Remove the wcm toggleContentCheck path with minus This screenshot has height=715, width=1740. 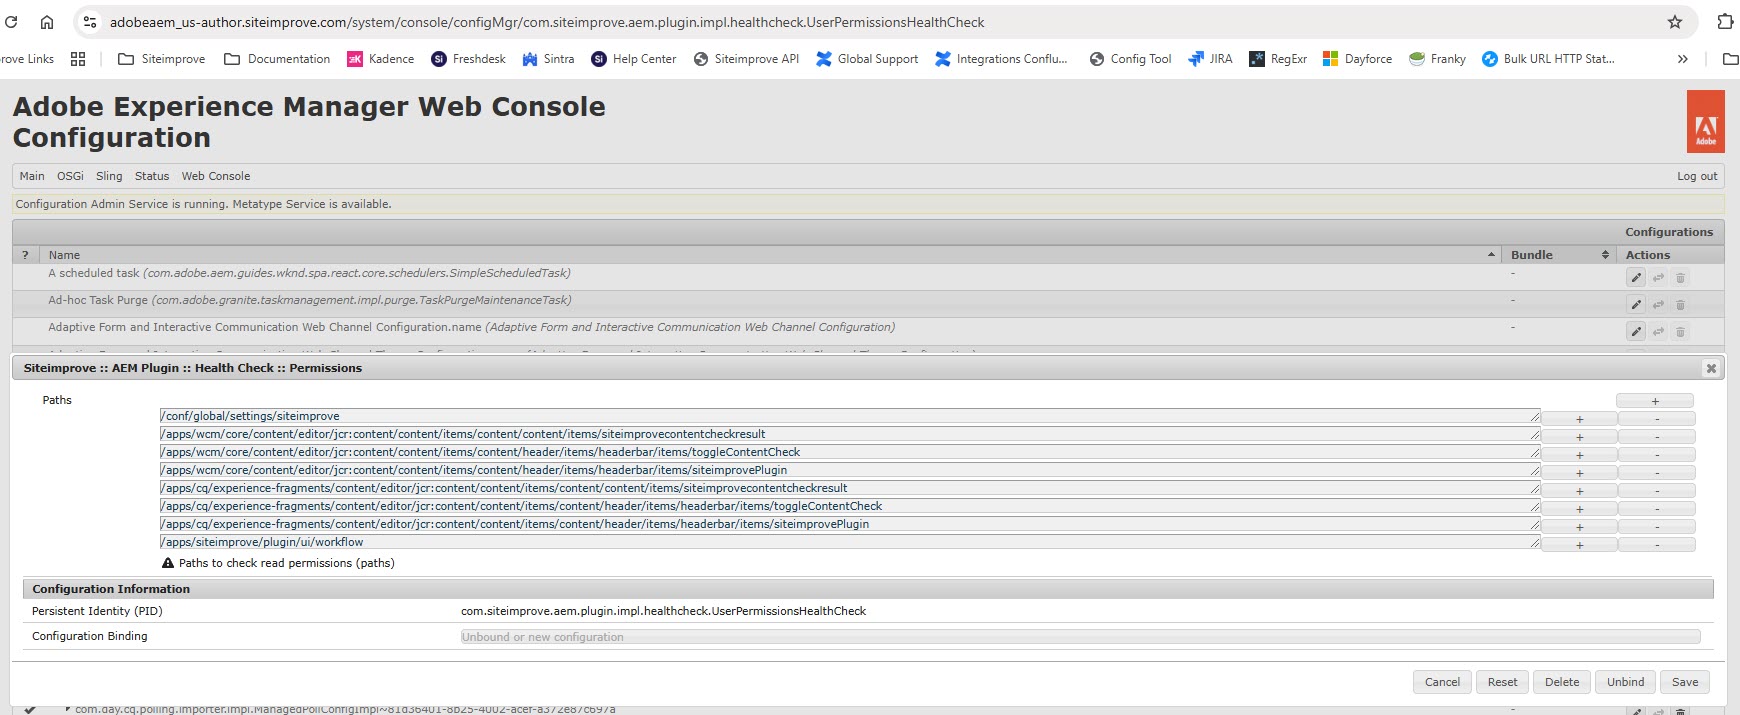(1657, 455)
